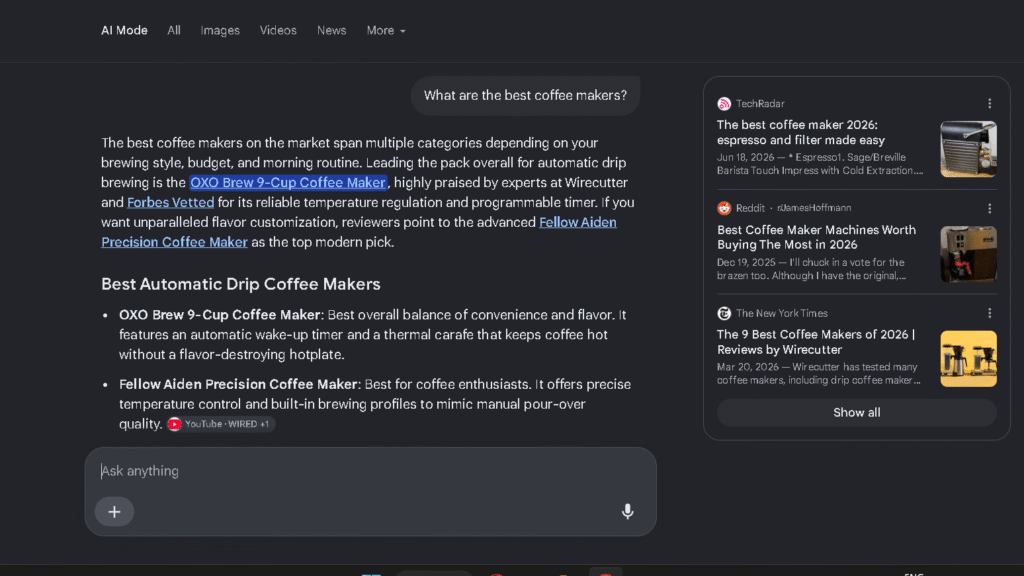1024x576 pixels.
Task: Click the TechRadar espresso machine thumbnail
Action: [968, 149]
